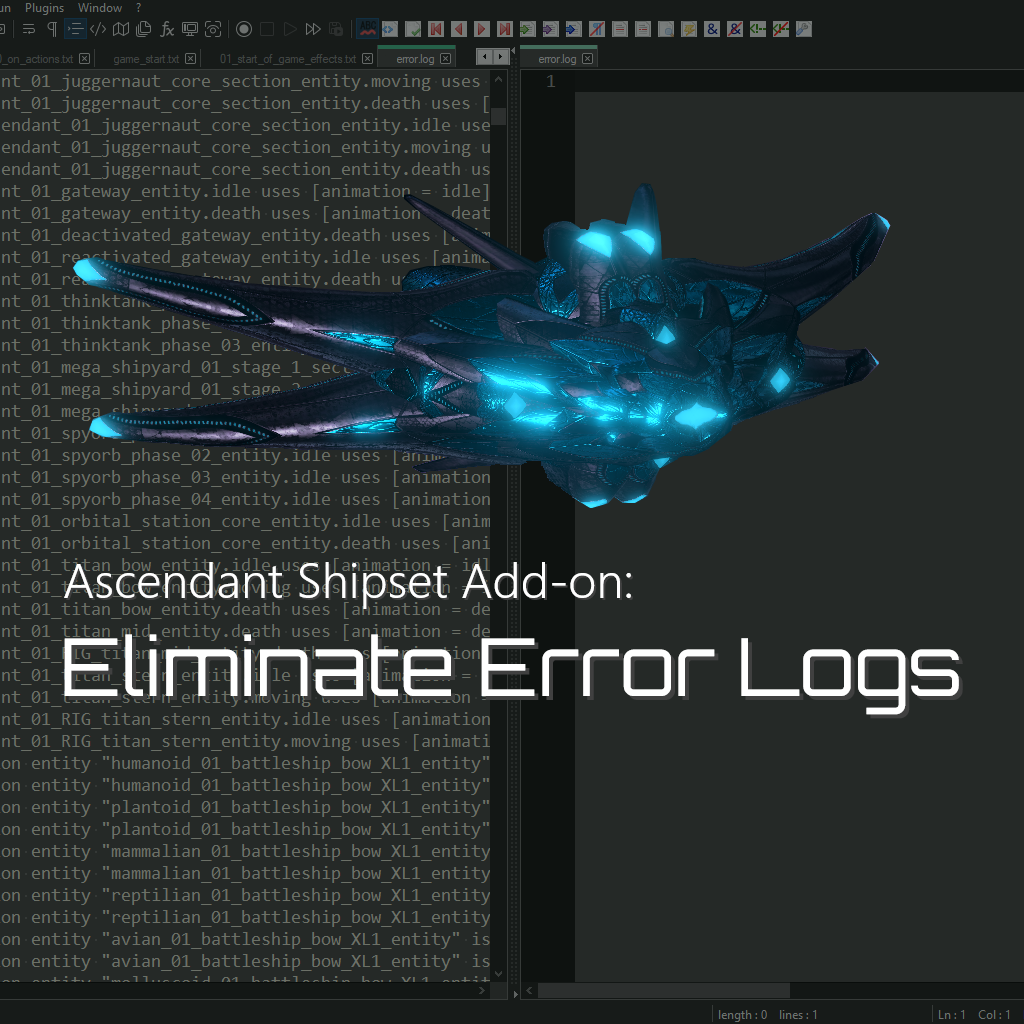Image resolution: width=1024 pixels, height=1024 pixels.
Task: Select error.log tab in right view
Action: 557,59
